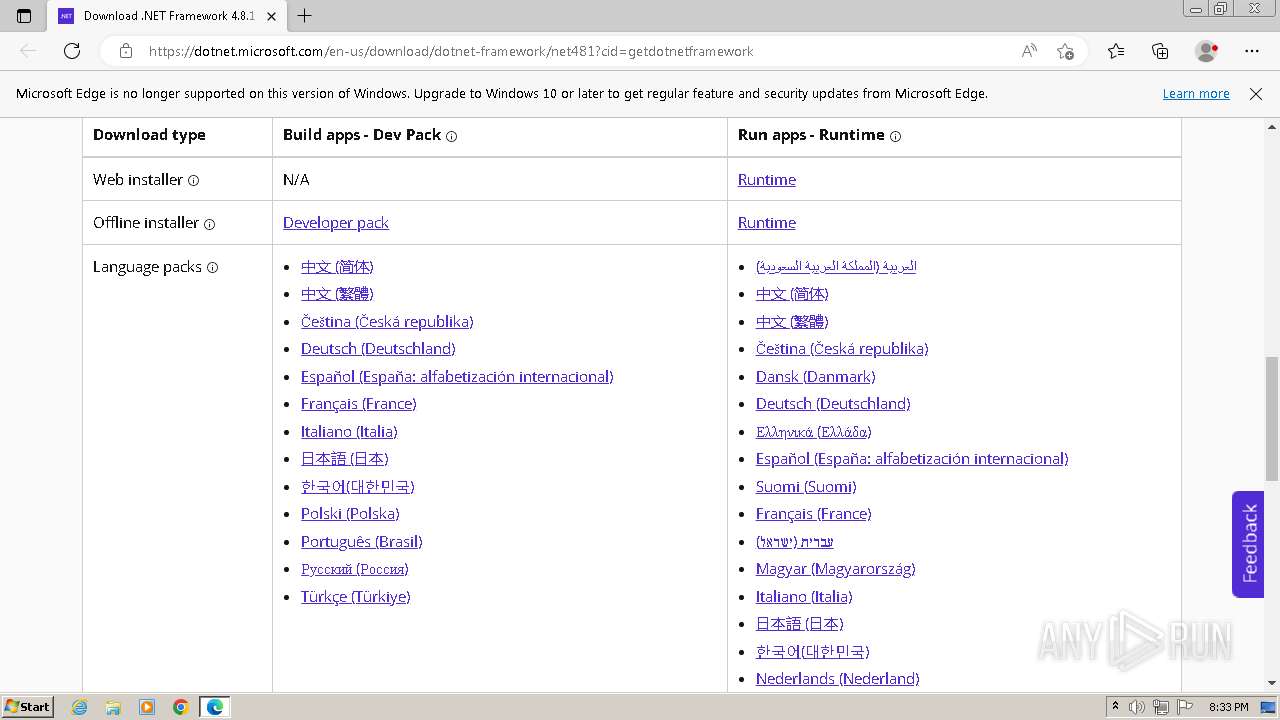1280x720 pixels.
Task: Download Runtime Hebrew language pack
Action: [x=795, y=542]
